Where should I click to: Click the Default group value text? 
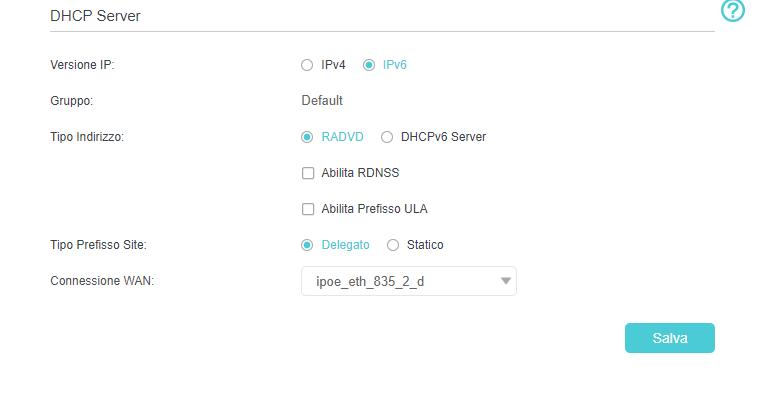pos(322,101)
